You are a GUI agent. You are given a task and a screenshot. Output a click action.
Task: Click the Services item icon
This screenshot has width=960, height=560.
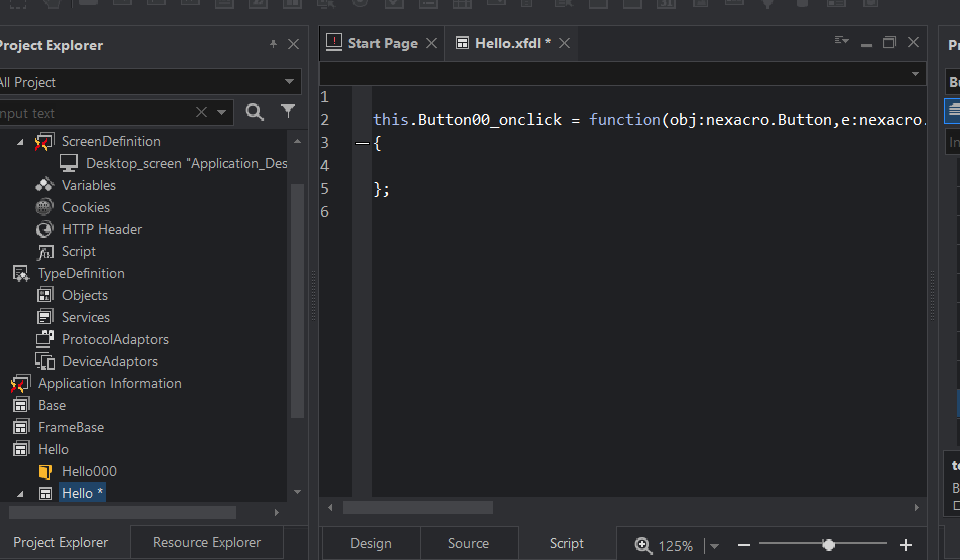pos(45,317)
